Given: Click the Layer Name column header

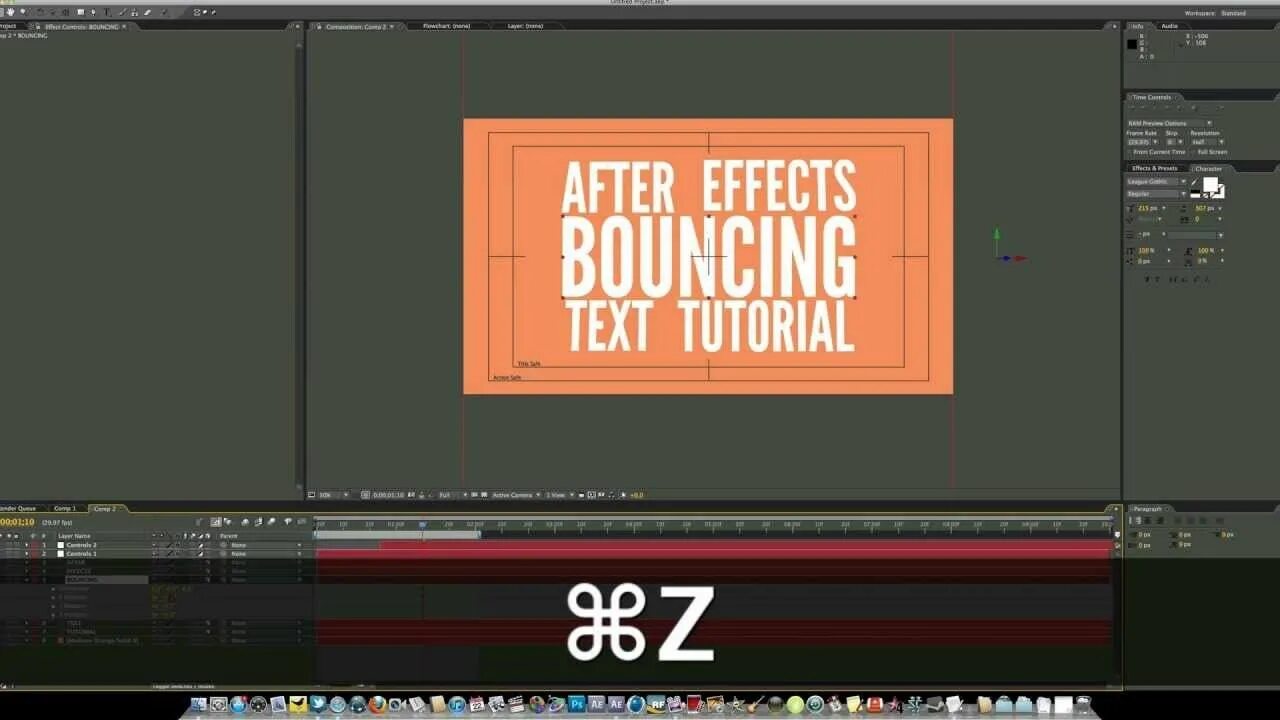Looking at the screenshot, I should point(74,536).
